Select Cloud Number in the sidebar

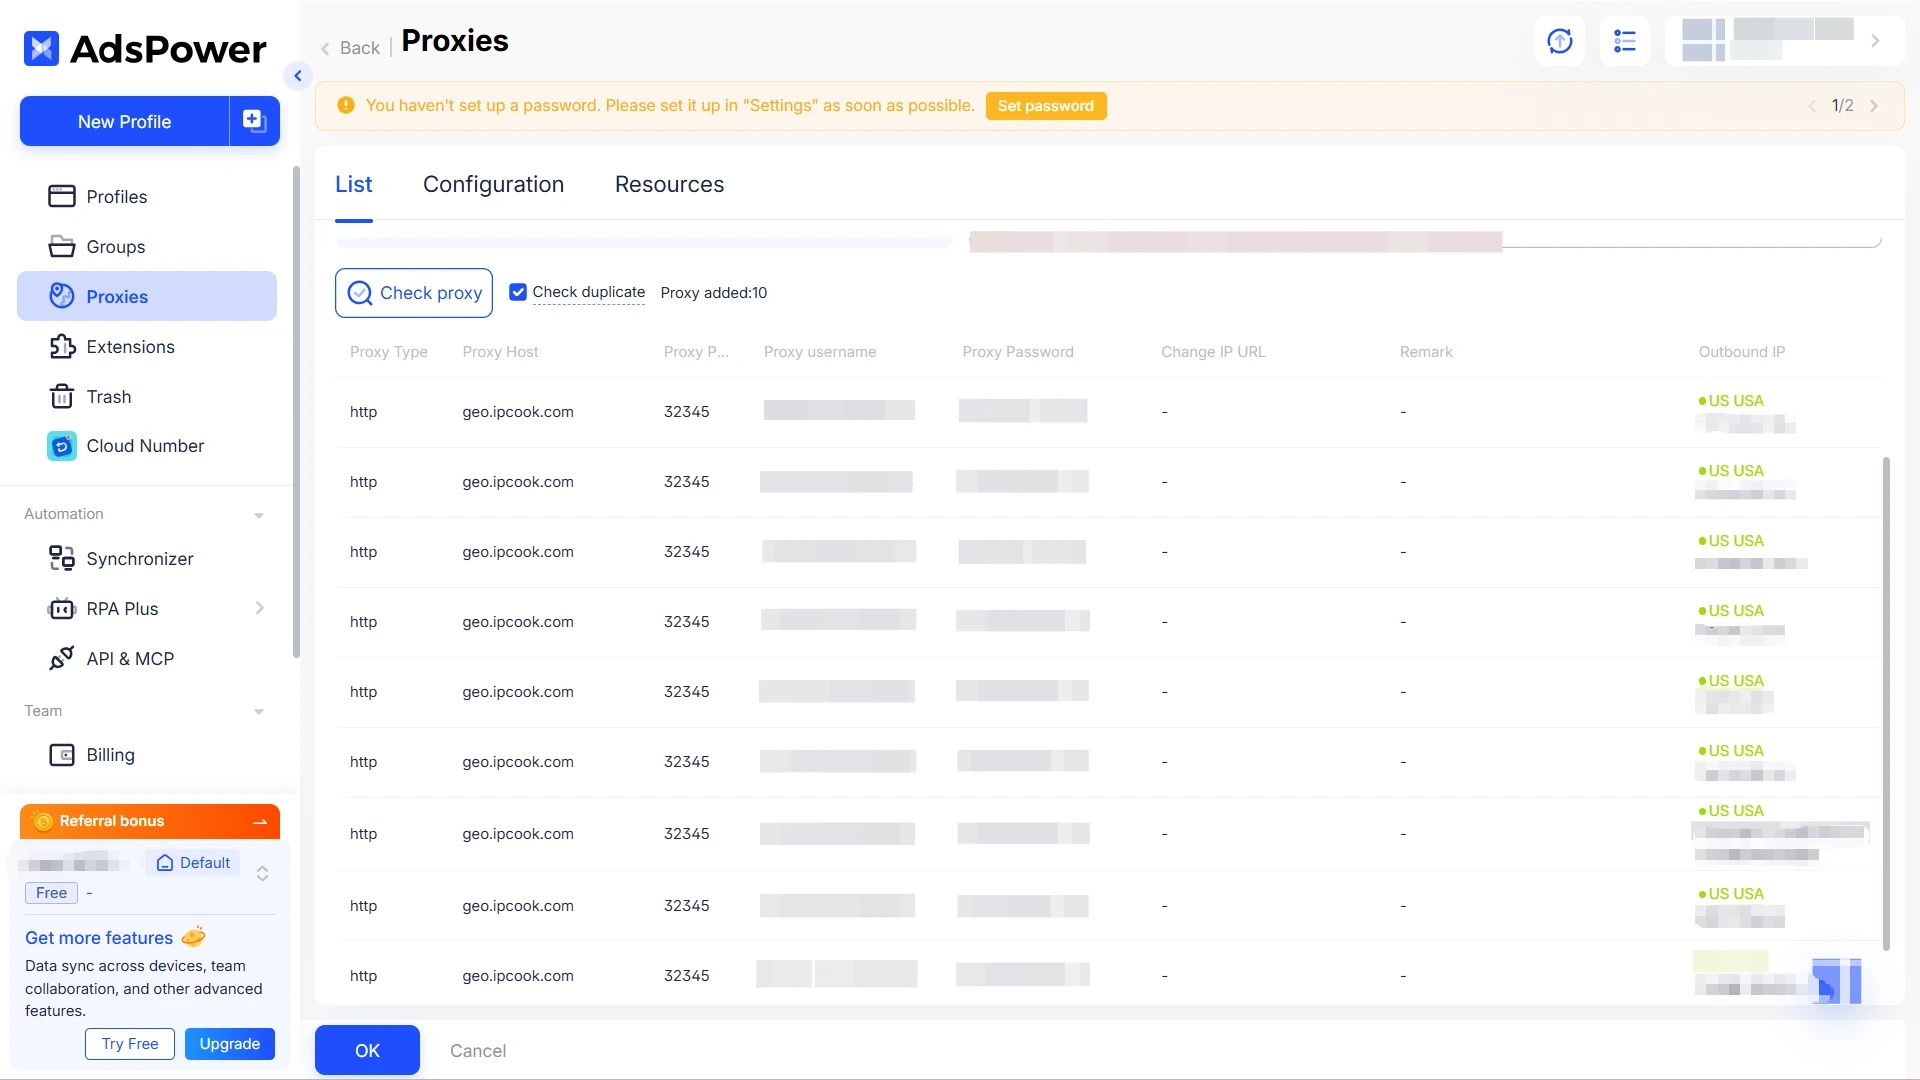[x=145, y=445]
